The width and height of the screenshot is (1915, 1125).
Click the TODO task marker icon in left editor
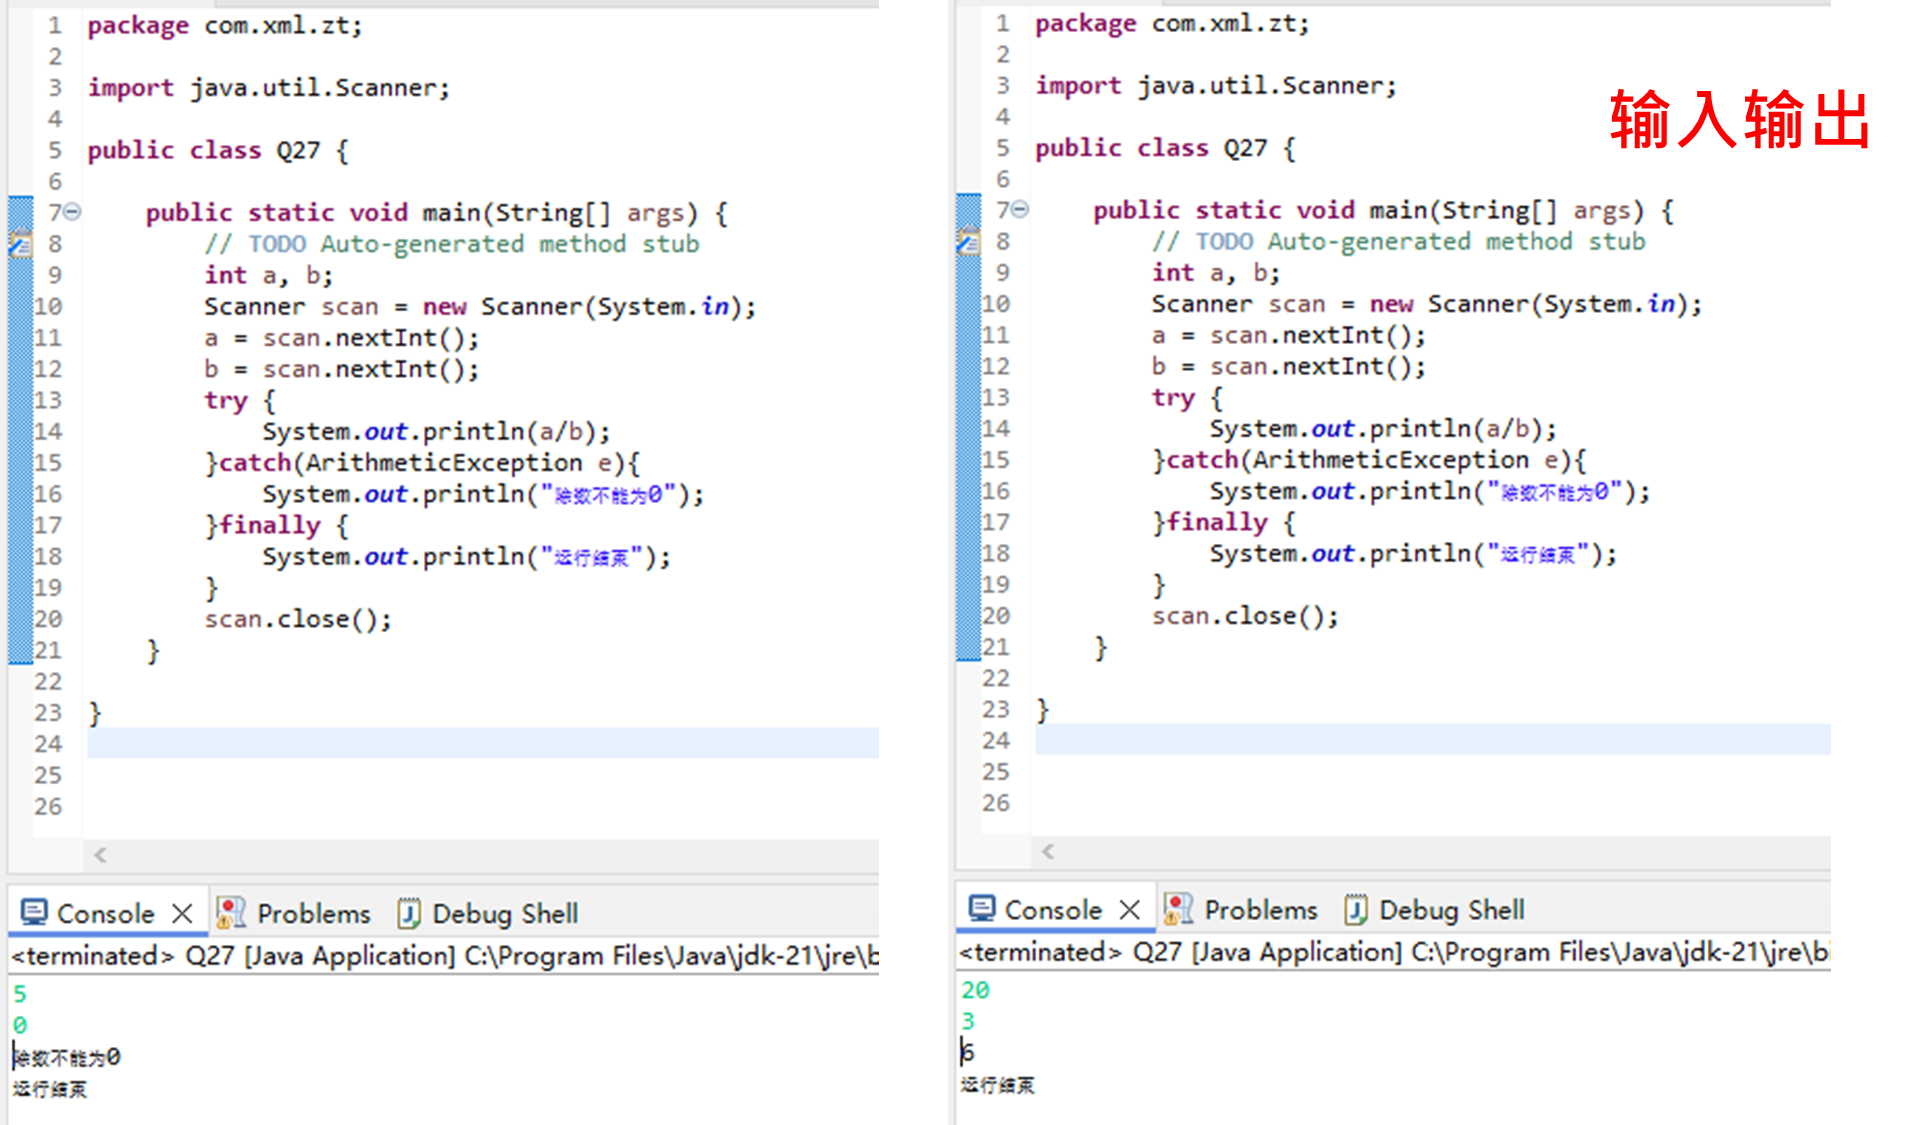pyautogui.click(x=21, y=244)
